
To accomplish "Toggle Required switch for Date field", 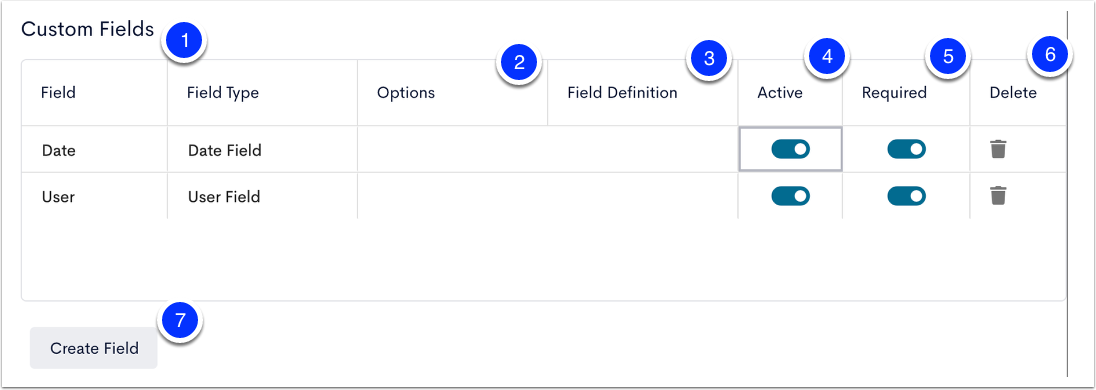I will (x=907, y=149).
